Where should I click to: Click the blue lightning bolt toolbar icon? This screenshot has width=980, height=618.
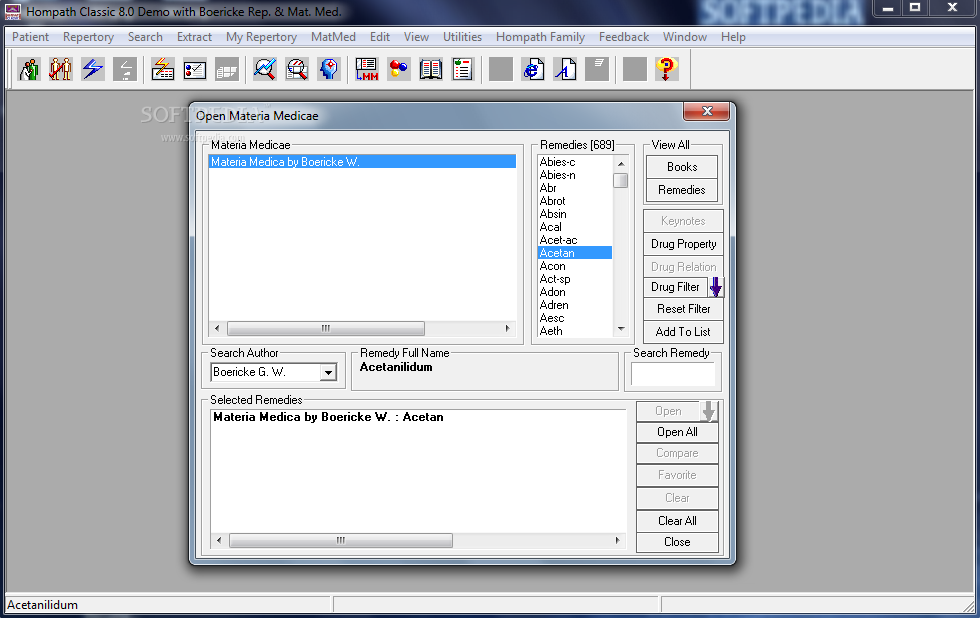[x=92, y=69]
